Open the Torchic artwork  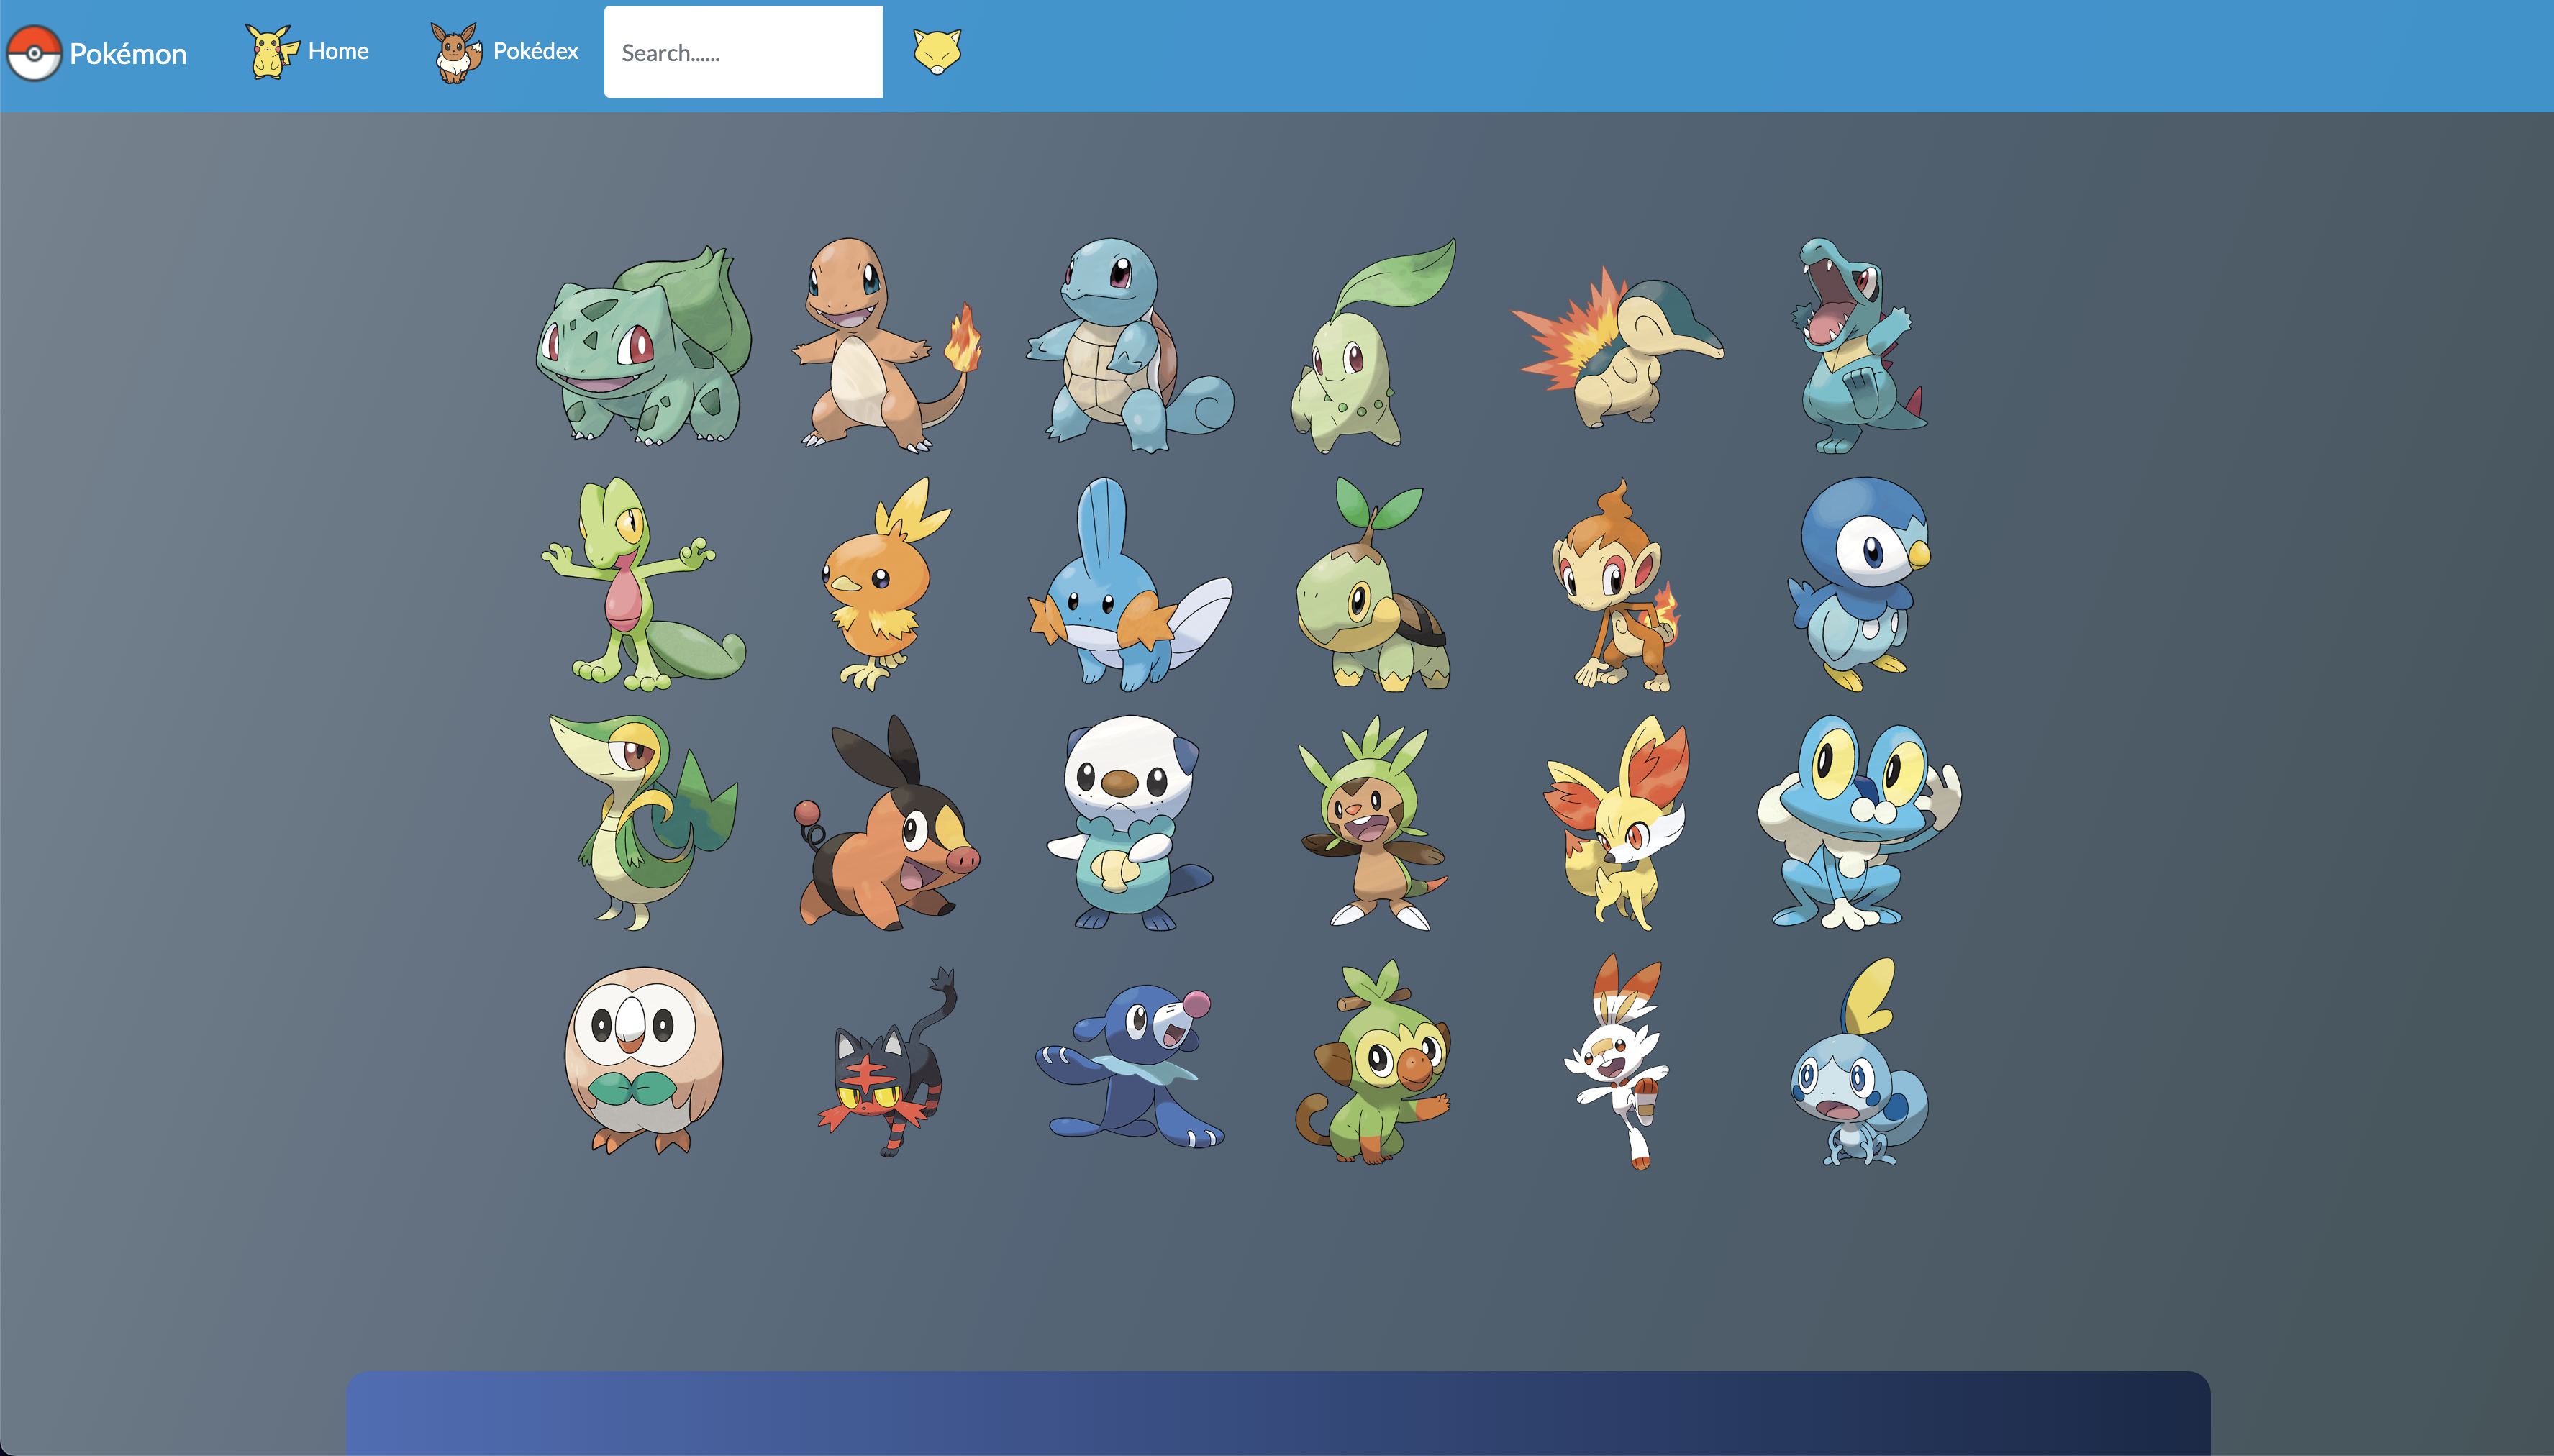(887, 584)
